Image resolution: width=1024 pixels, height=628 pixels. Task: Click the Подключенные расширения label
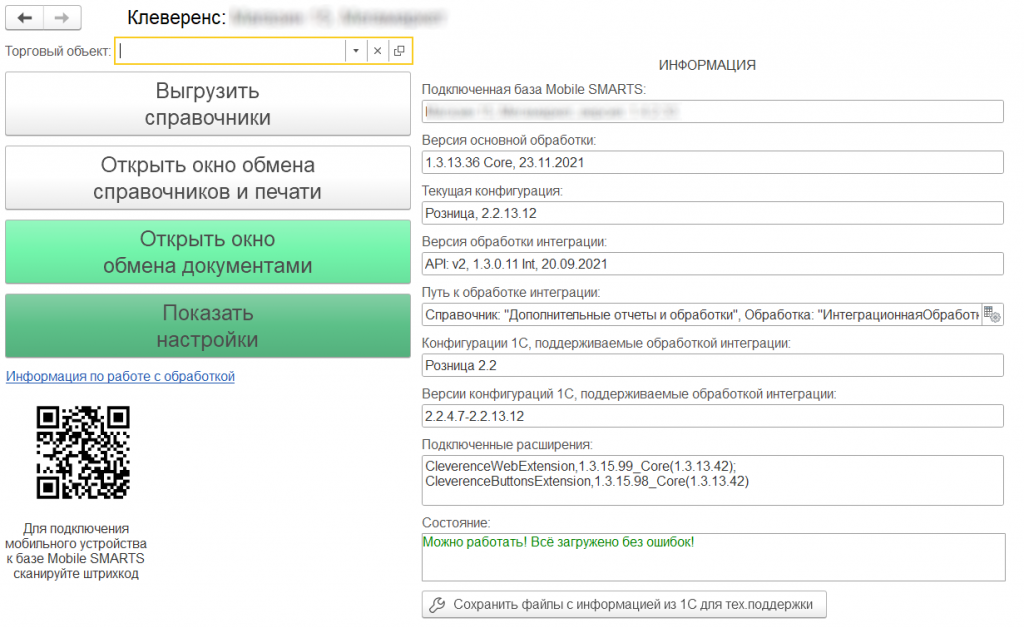click(507, 445)
